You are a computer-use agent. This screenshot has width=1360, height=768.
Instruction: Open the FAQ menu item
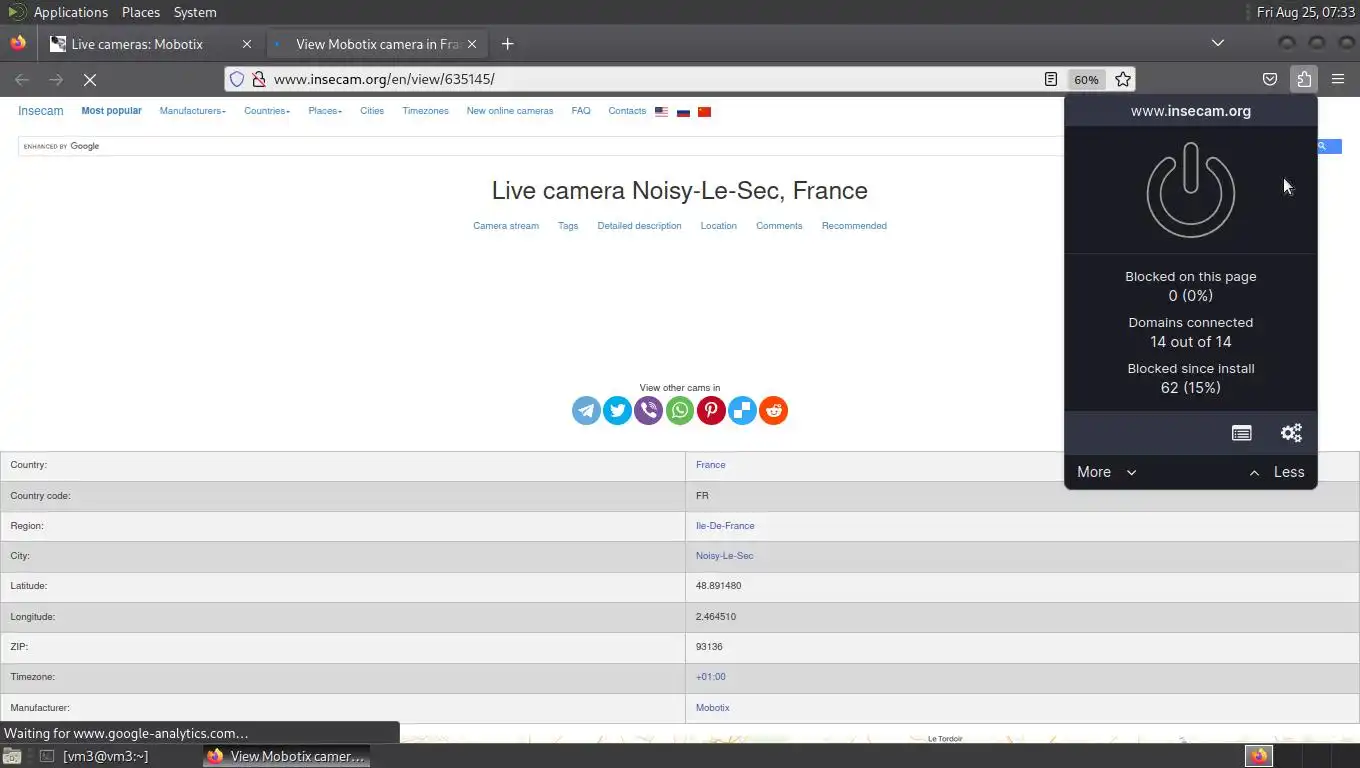pos(581,111)
